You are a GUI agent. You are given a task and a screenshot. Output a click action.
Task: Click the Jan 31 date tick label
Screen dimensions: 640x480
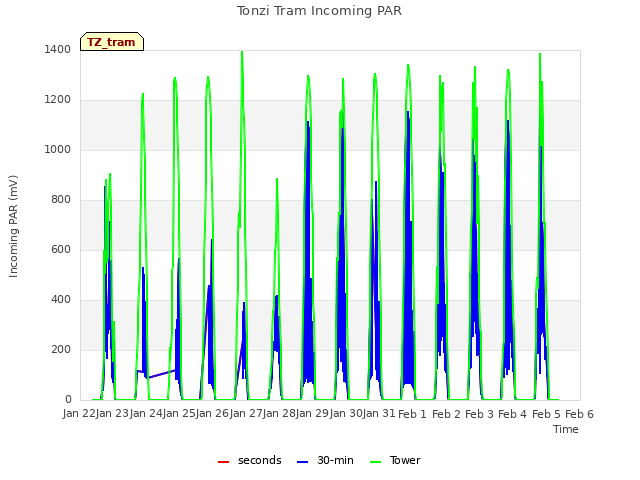379,414
